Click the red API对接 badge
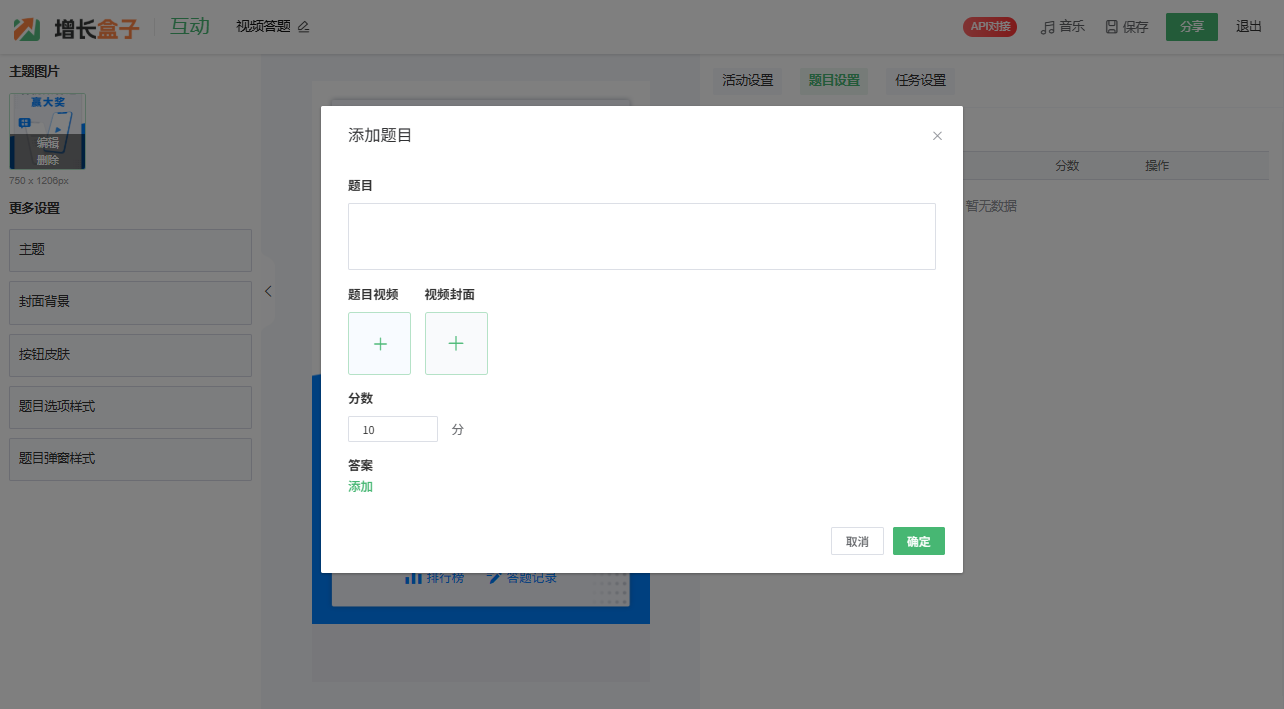This screenshot has width=1284, height=709. coord(989,27)
